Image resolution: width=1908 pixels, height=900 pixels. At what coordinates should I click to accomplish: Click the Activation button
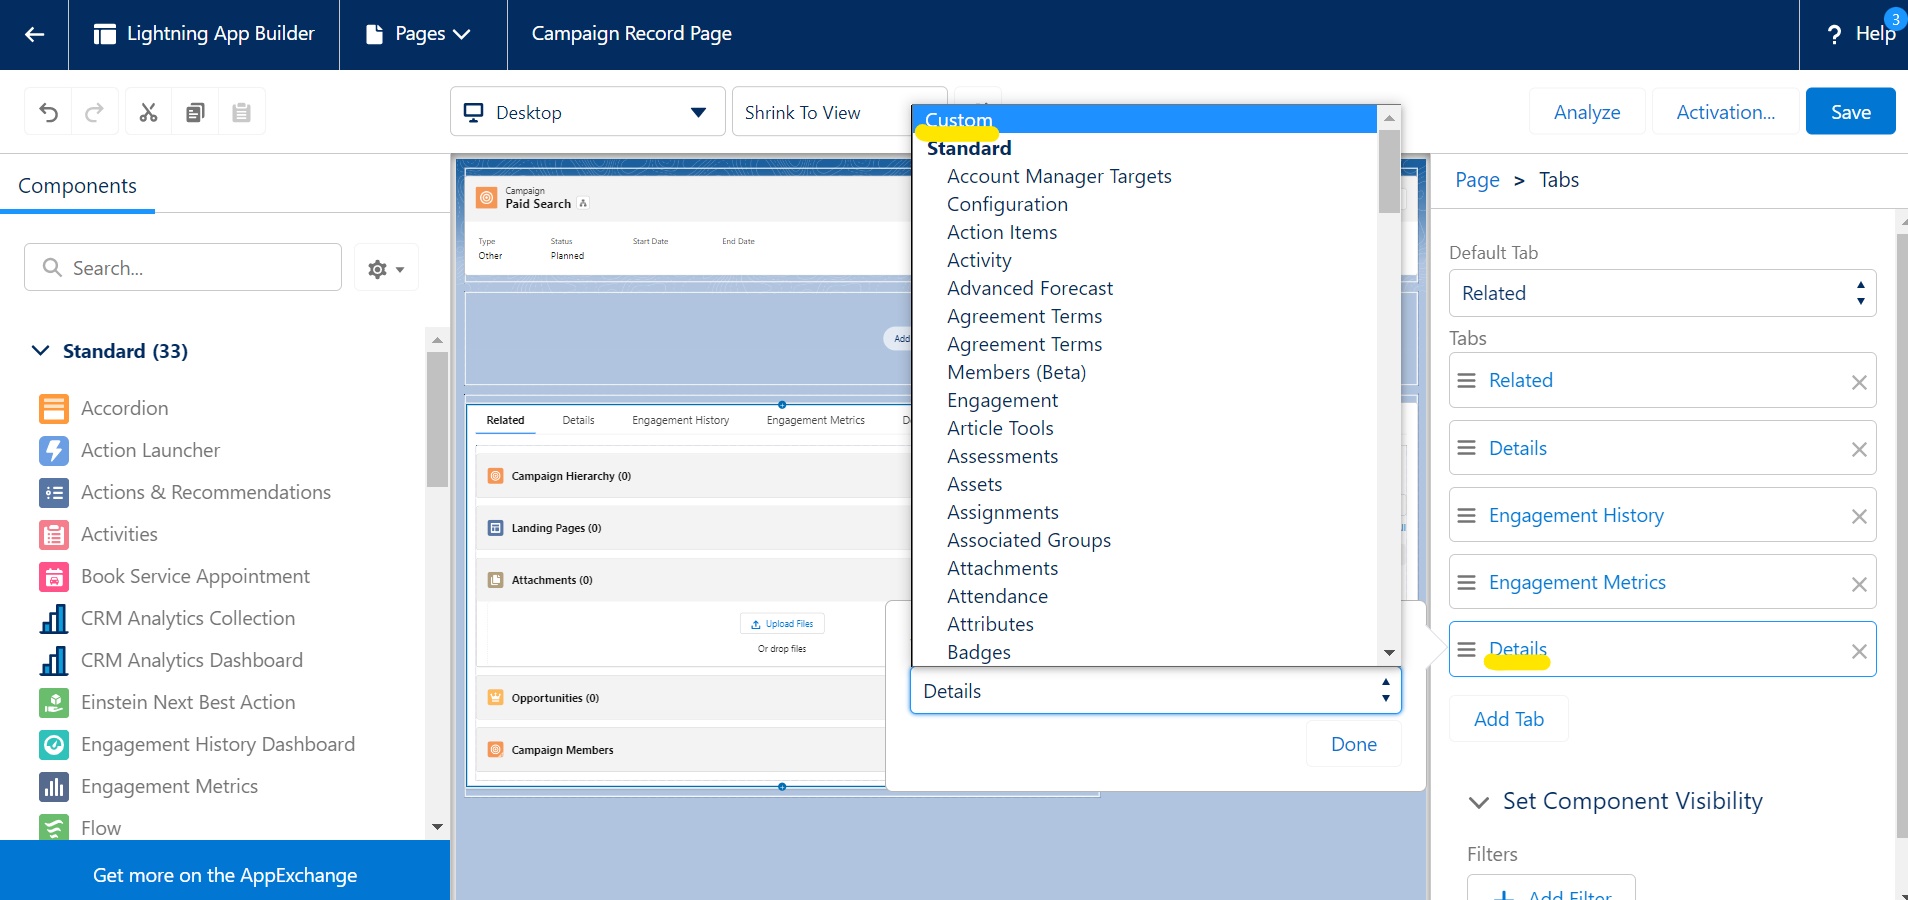pyautogui.click(x=1726, y=112)
